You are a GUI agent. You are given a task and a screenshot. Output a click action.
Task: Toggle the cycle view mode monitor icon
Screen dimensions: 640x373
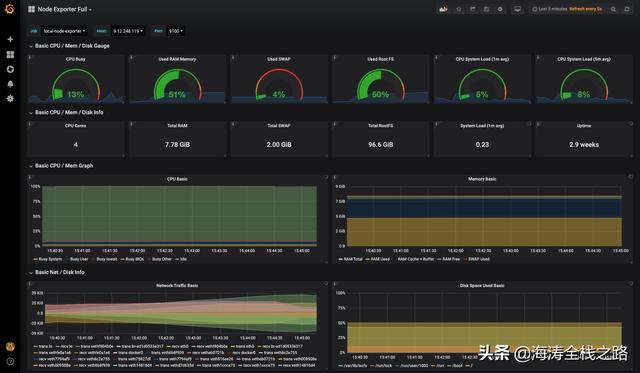[517, 9]
